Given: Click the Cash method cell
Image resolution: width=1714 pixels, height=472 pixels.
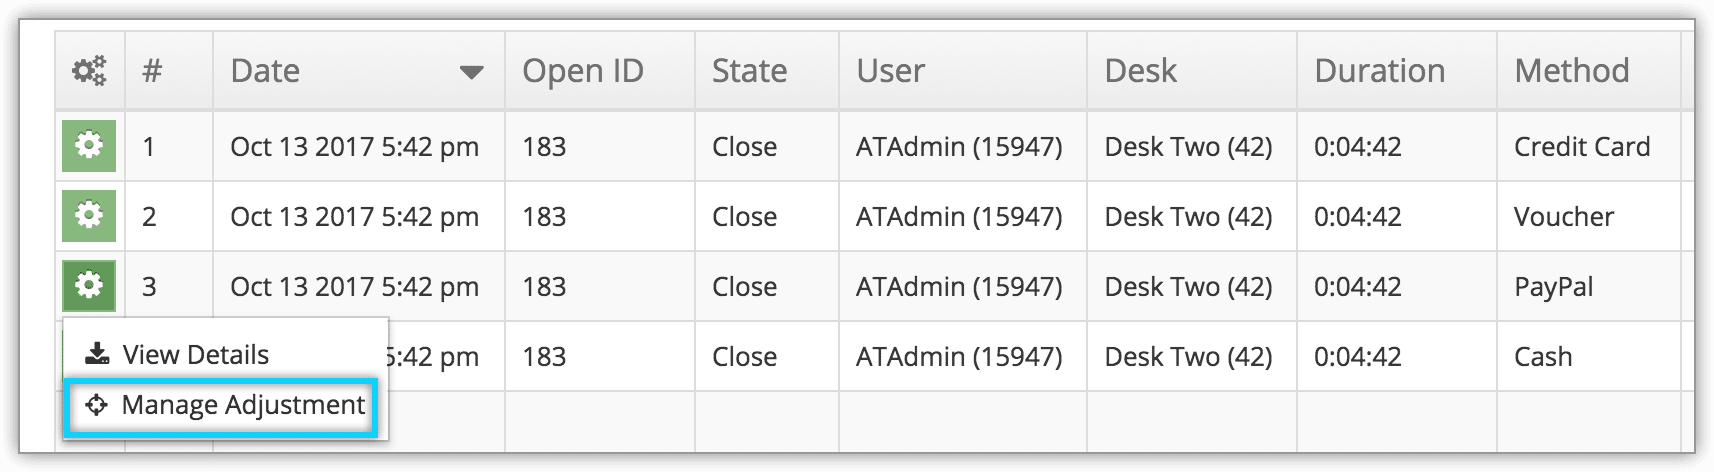Looking at the screenshot, I should [x=1589, y=356].
